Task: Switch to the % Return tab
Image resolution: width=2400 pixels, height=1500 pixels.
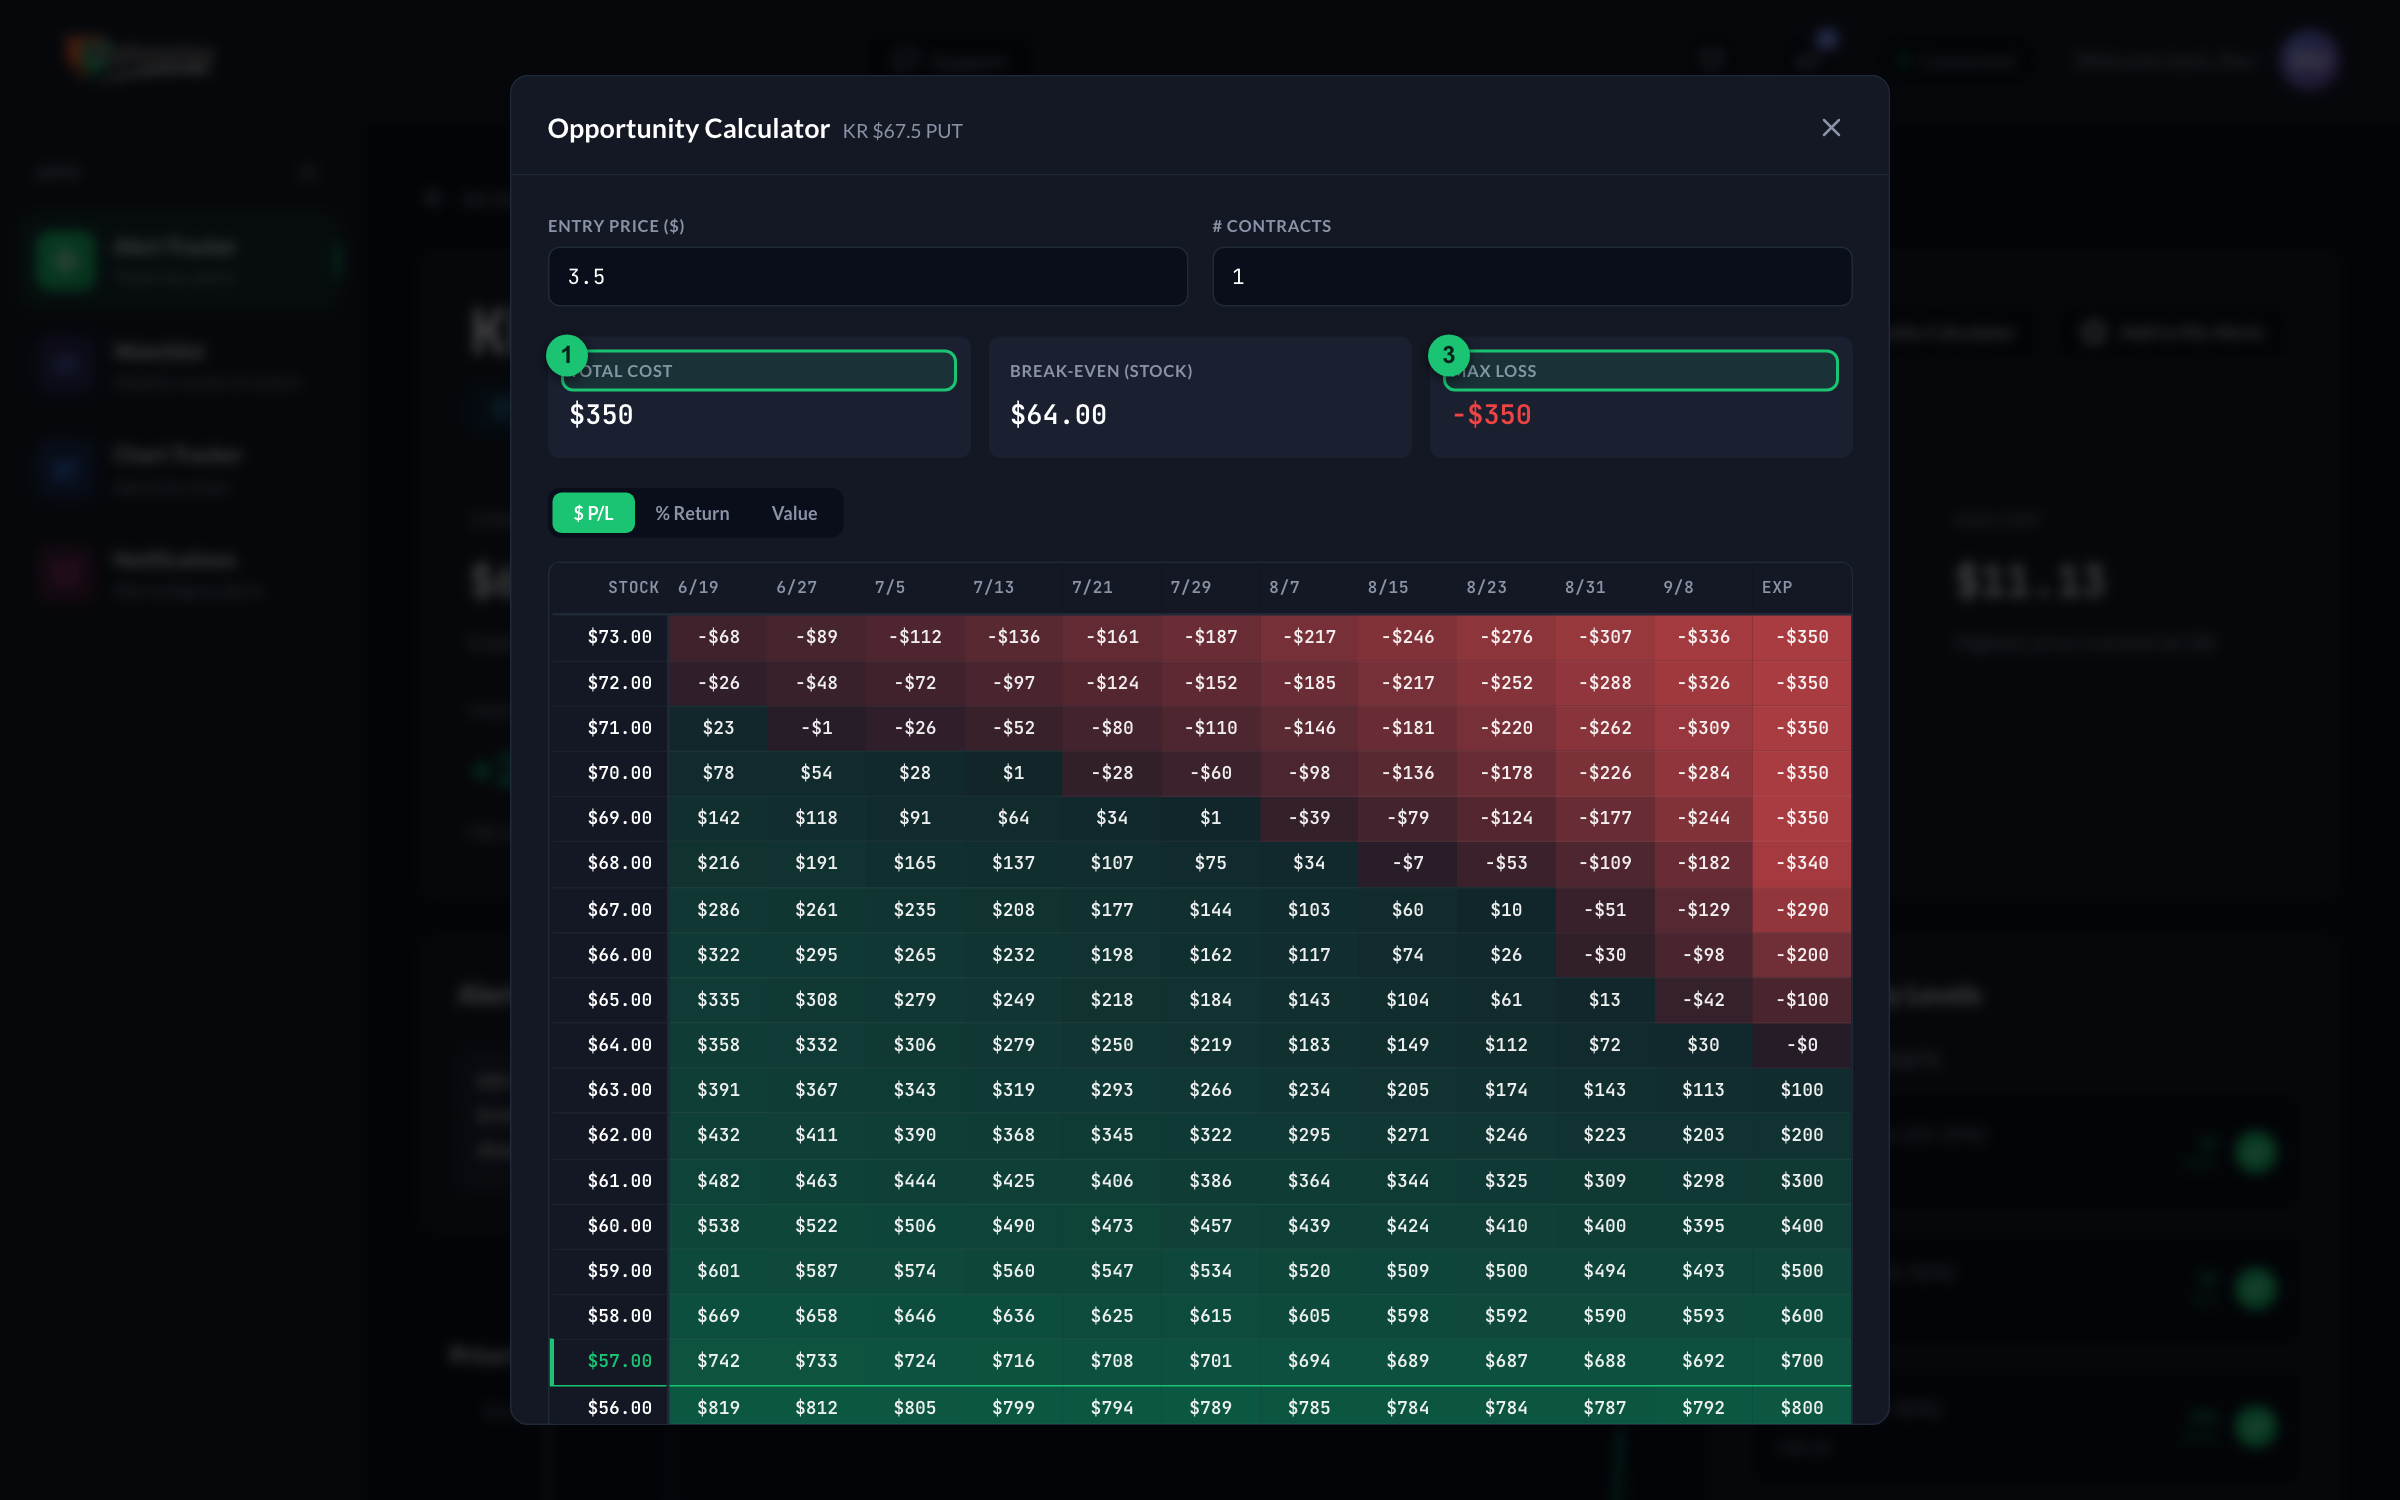Action: [692, 513]
